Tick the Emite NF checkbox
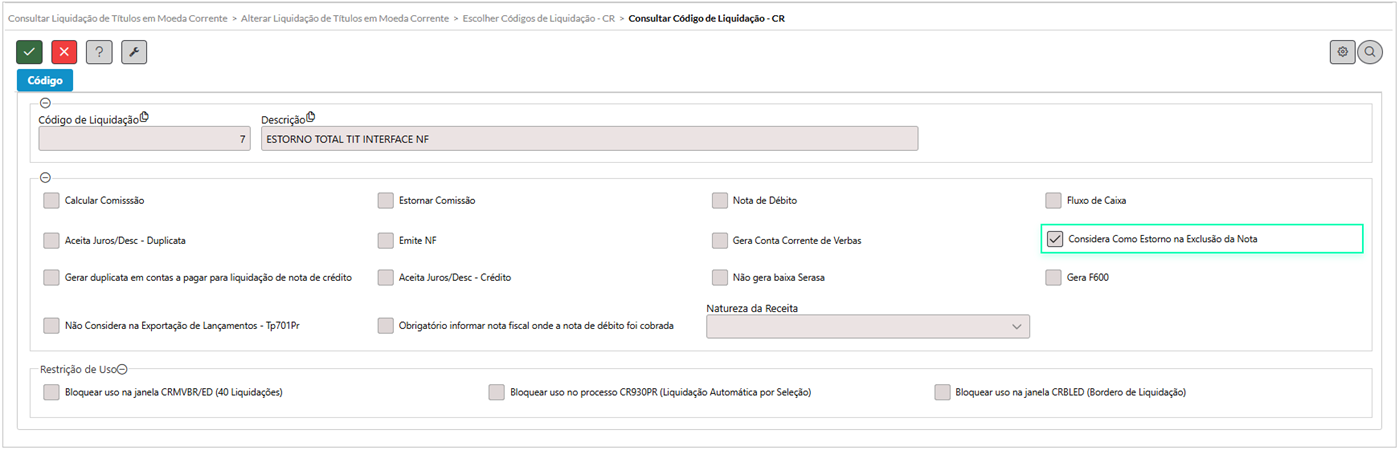The image size is (1399, 450). (x=386, y=240)
